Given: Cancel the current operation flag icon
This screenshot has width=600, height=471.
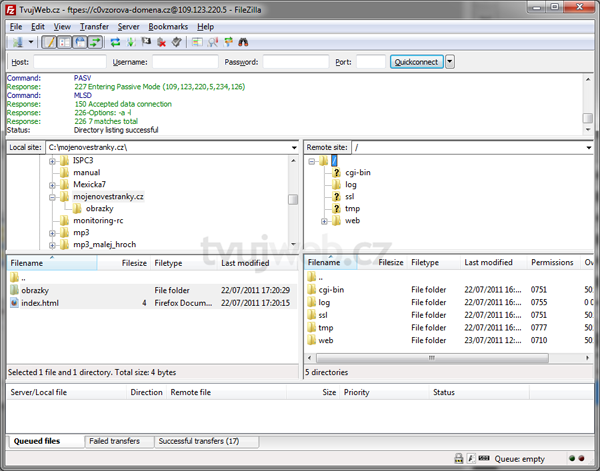Looking at the screenshot, I should point(146,42).
